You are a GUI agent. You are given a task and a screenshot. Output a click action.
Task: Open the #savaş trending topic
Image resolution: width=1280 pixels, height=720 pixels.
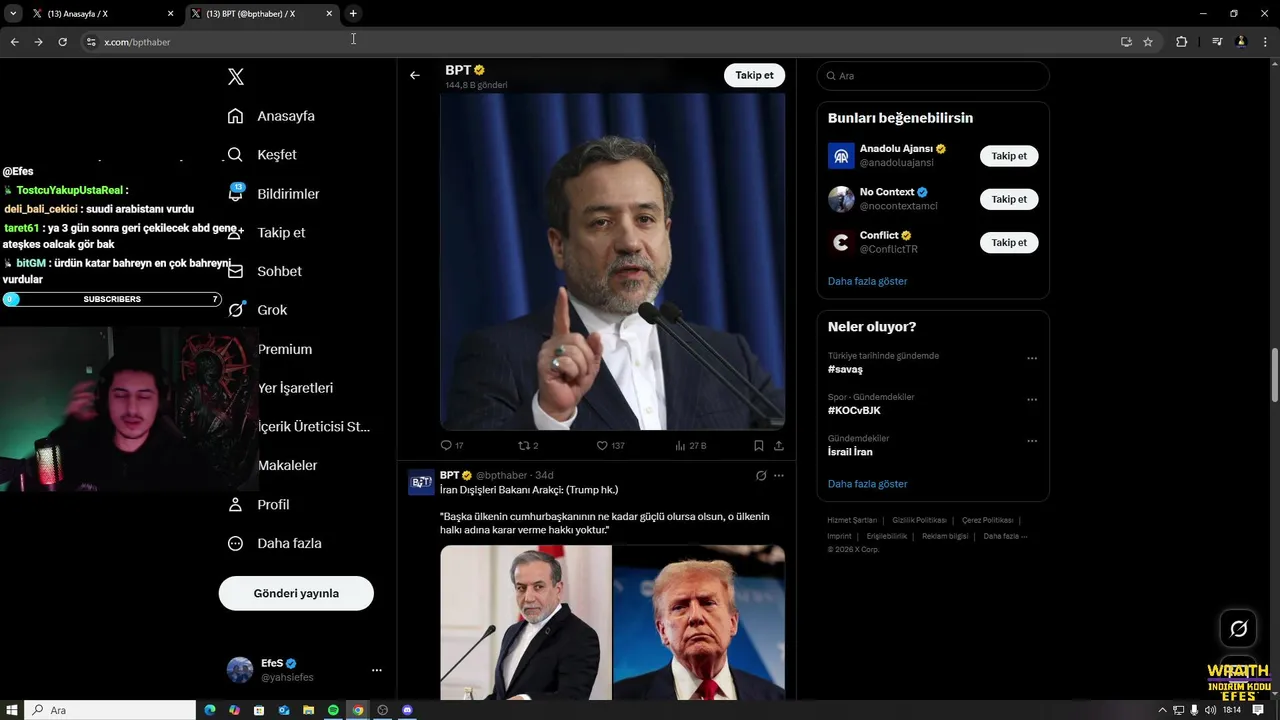(x=845, y=369)
